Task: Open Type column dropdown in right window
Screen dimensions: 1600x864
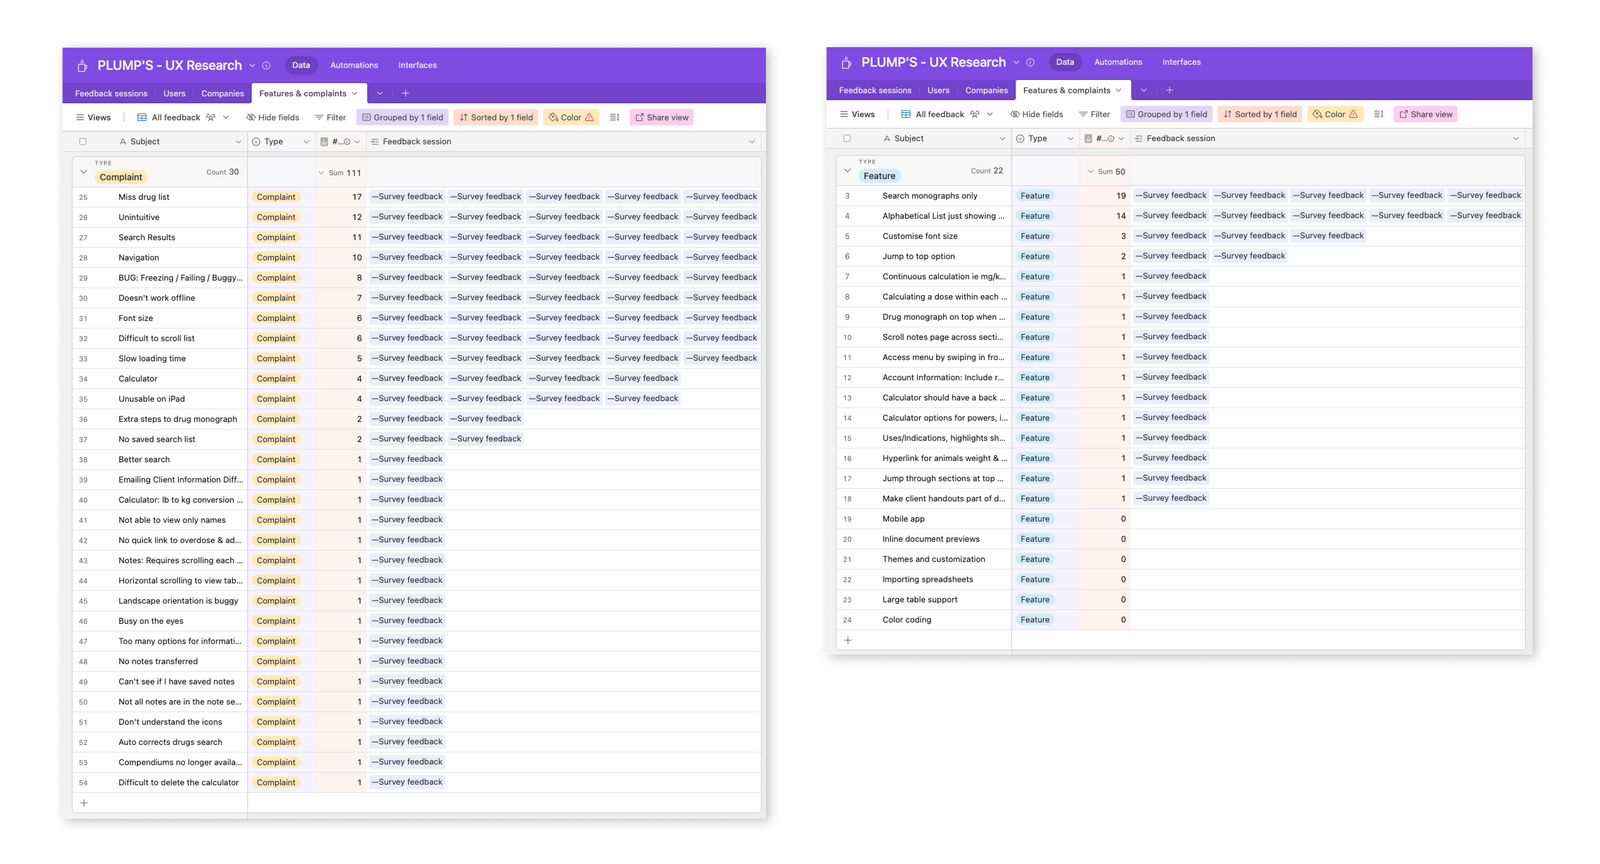Action: click(x=1070, y=139)
